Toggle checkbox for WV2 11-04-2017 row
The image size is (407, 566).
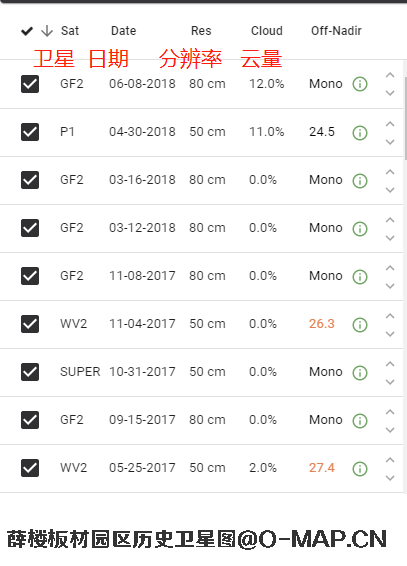[30, 324]
